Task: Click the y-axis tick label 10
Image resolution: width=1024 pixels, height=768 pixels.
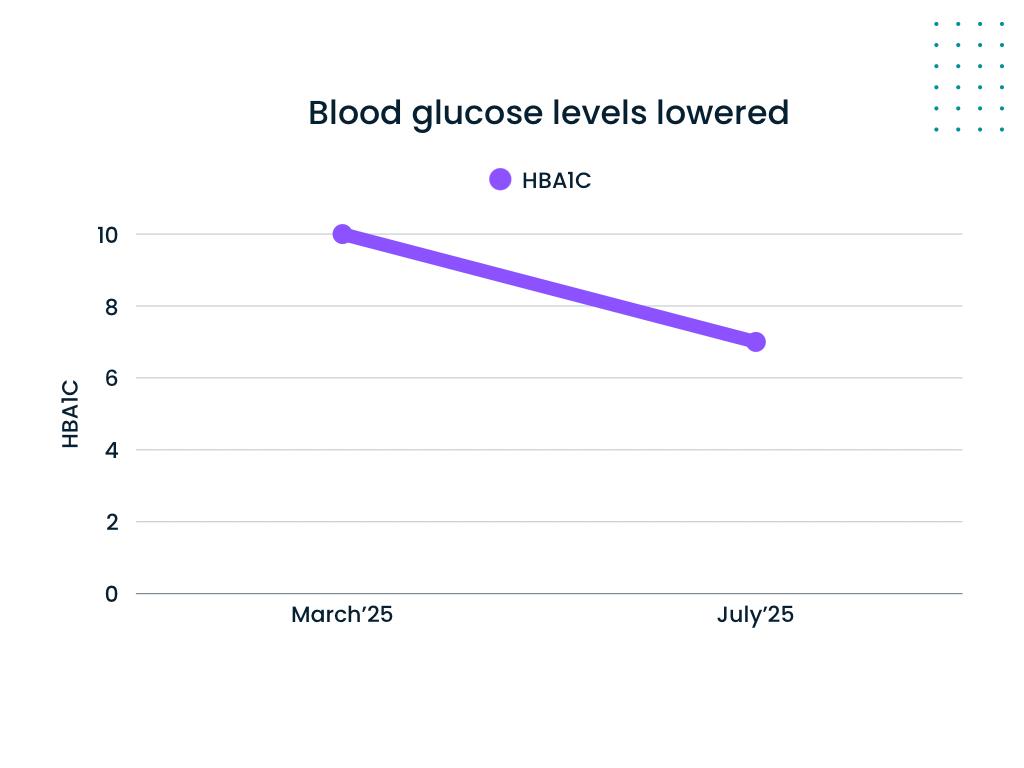Action: tap(107, 235)
